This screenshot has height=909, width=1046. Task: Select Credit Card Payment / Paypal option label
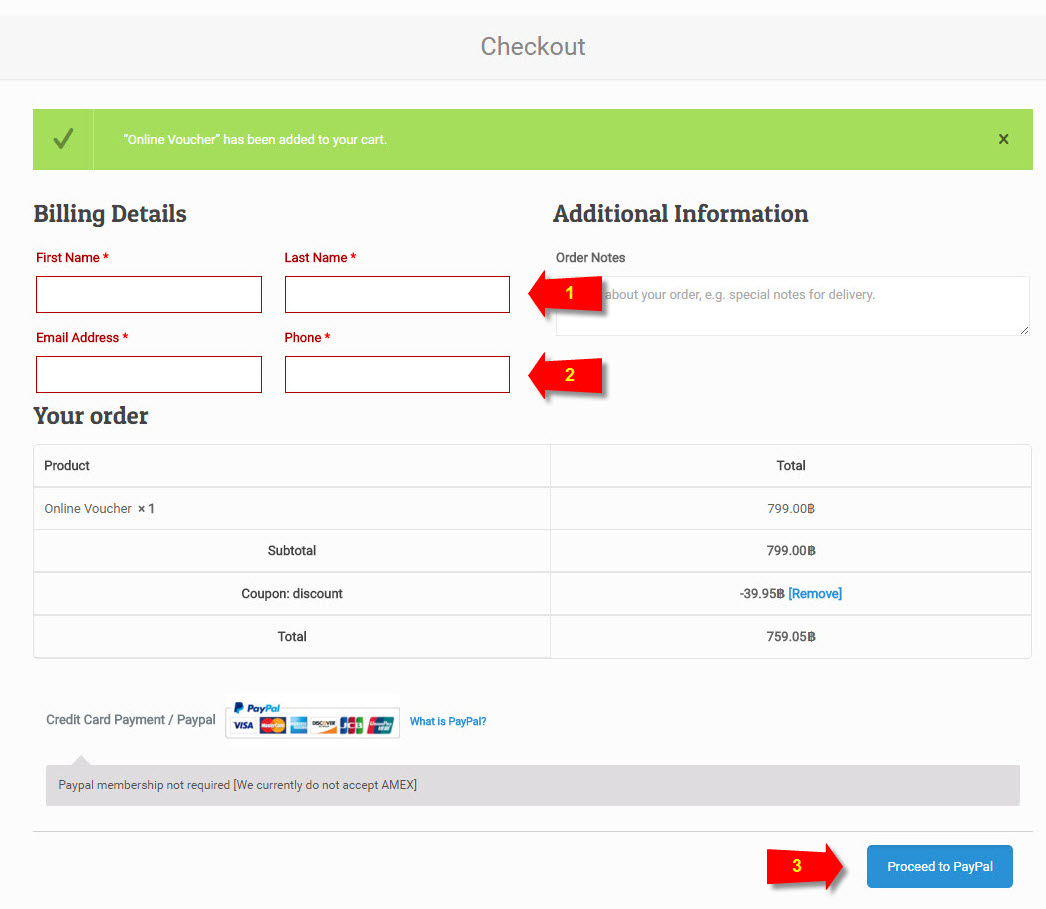131,720
